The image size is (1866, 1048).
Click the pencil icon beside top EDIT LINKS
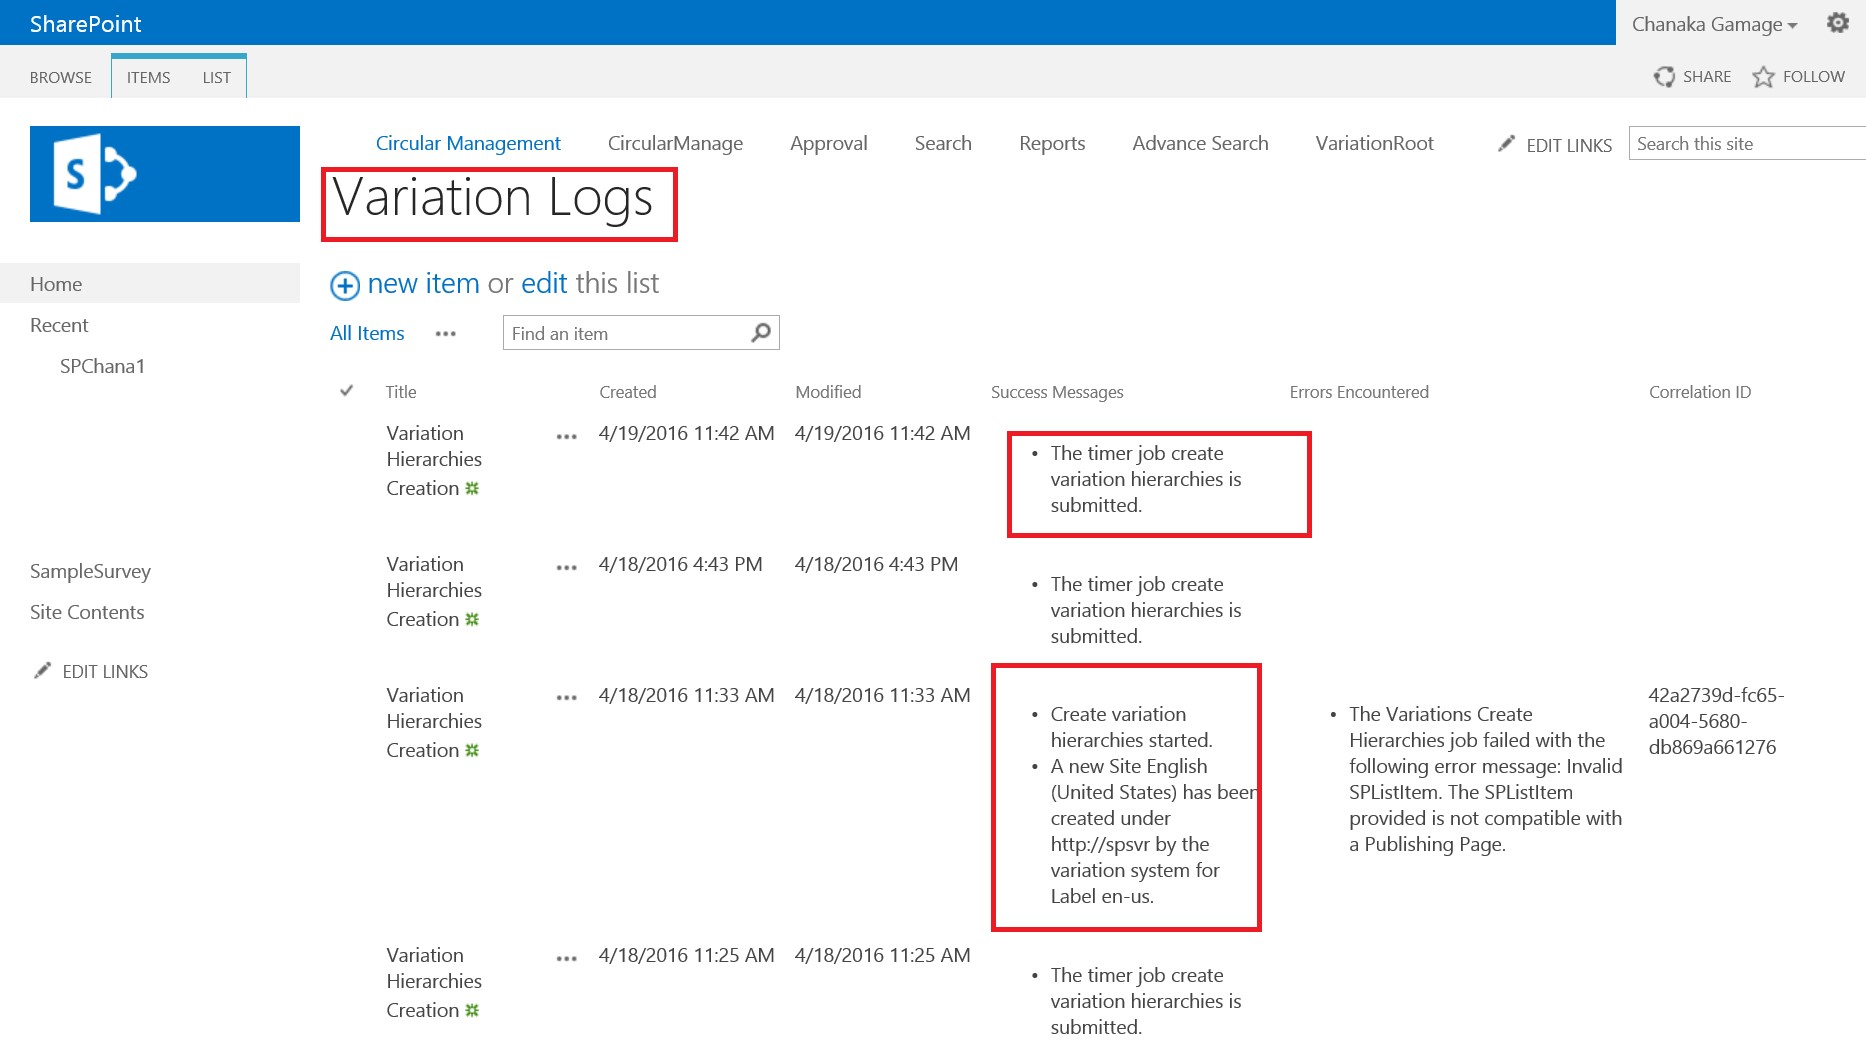(x=1506, y=144)
